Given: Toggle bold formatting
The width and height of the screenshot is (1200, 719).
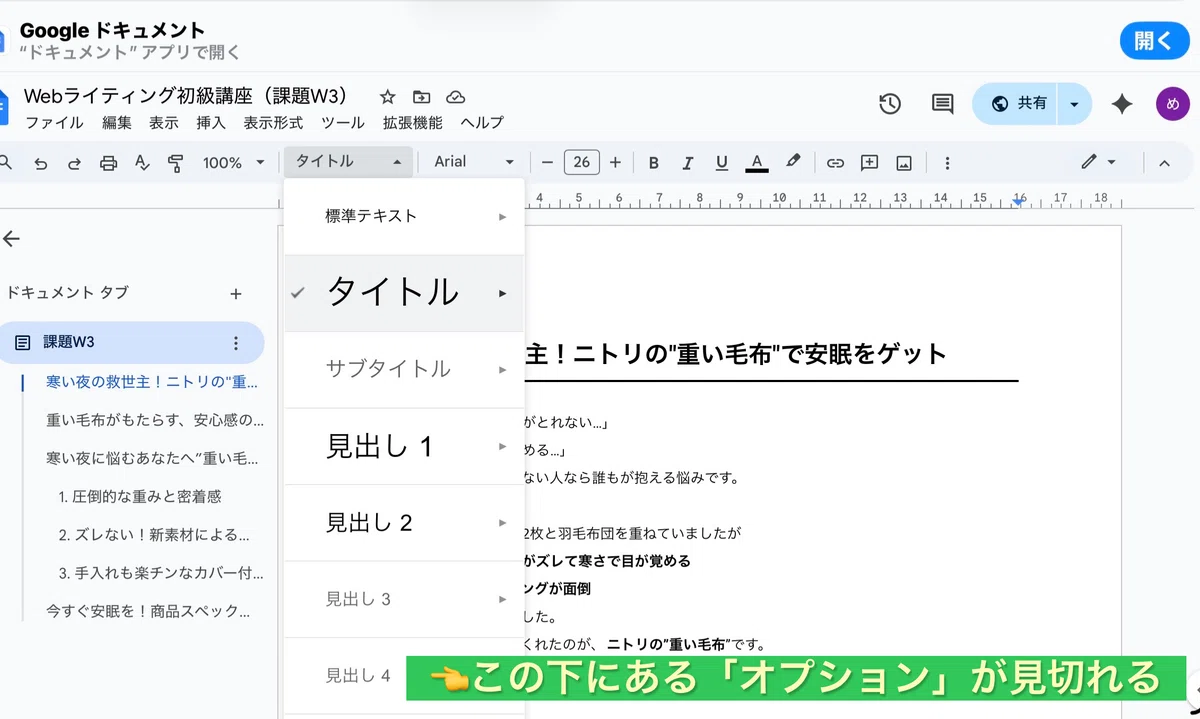Looking at the screenshot, I should pyautogui.click(x=654, y=162).
